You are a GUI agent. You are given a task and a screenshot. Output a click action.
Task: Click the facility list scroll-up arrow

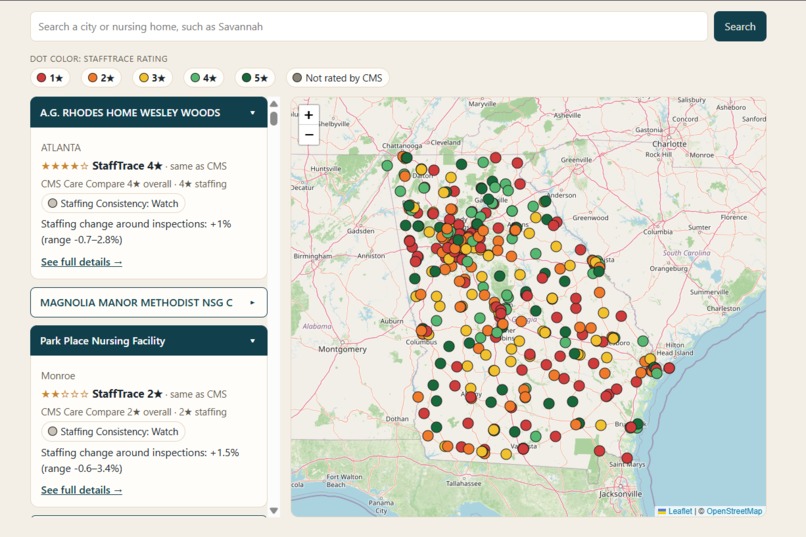coord(274,103)
